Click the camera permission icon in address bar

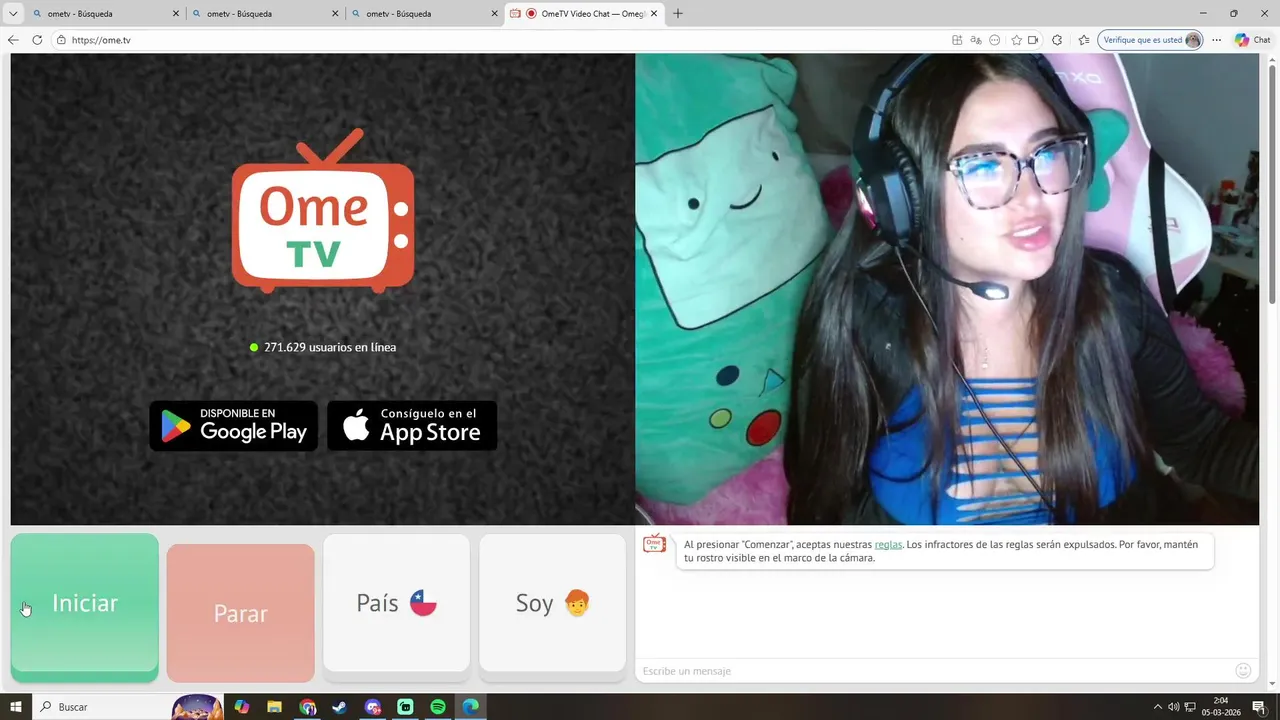pos(1033,40)
